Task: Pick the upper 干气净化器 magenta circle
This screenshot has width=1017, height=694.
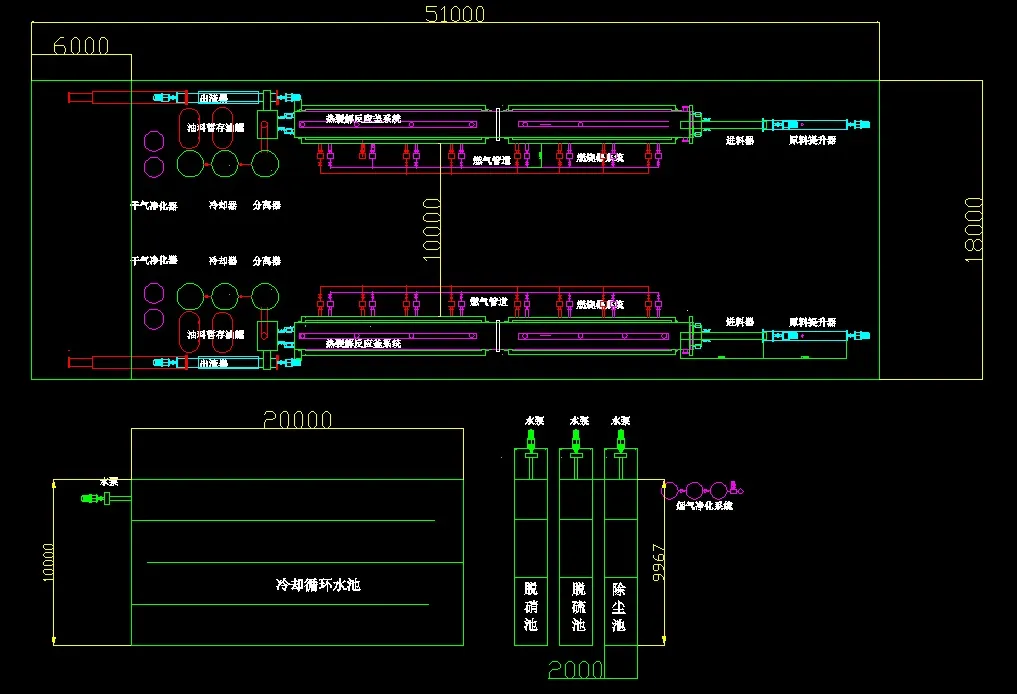Action: click(x=154, y=142)
